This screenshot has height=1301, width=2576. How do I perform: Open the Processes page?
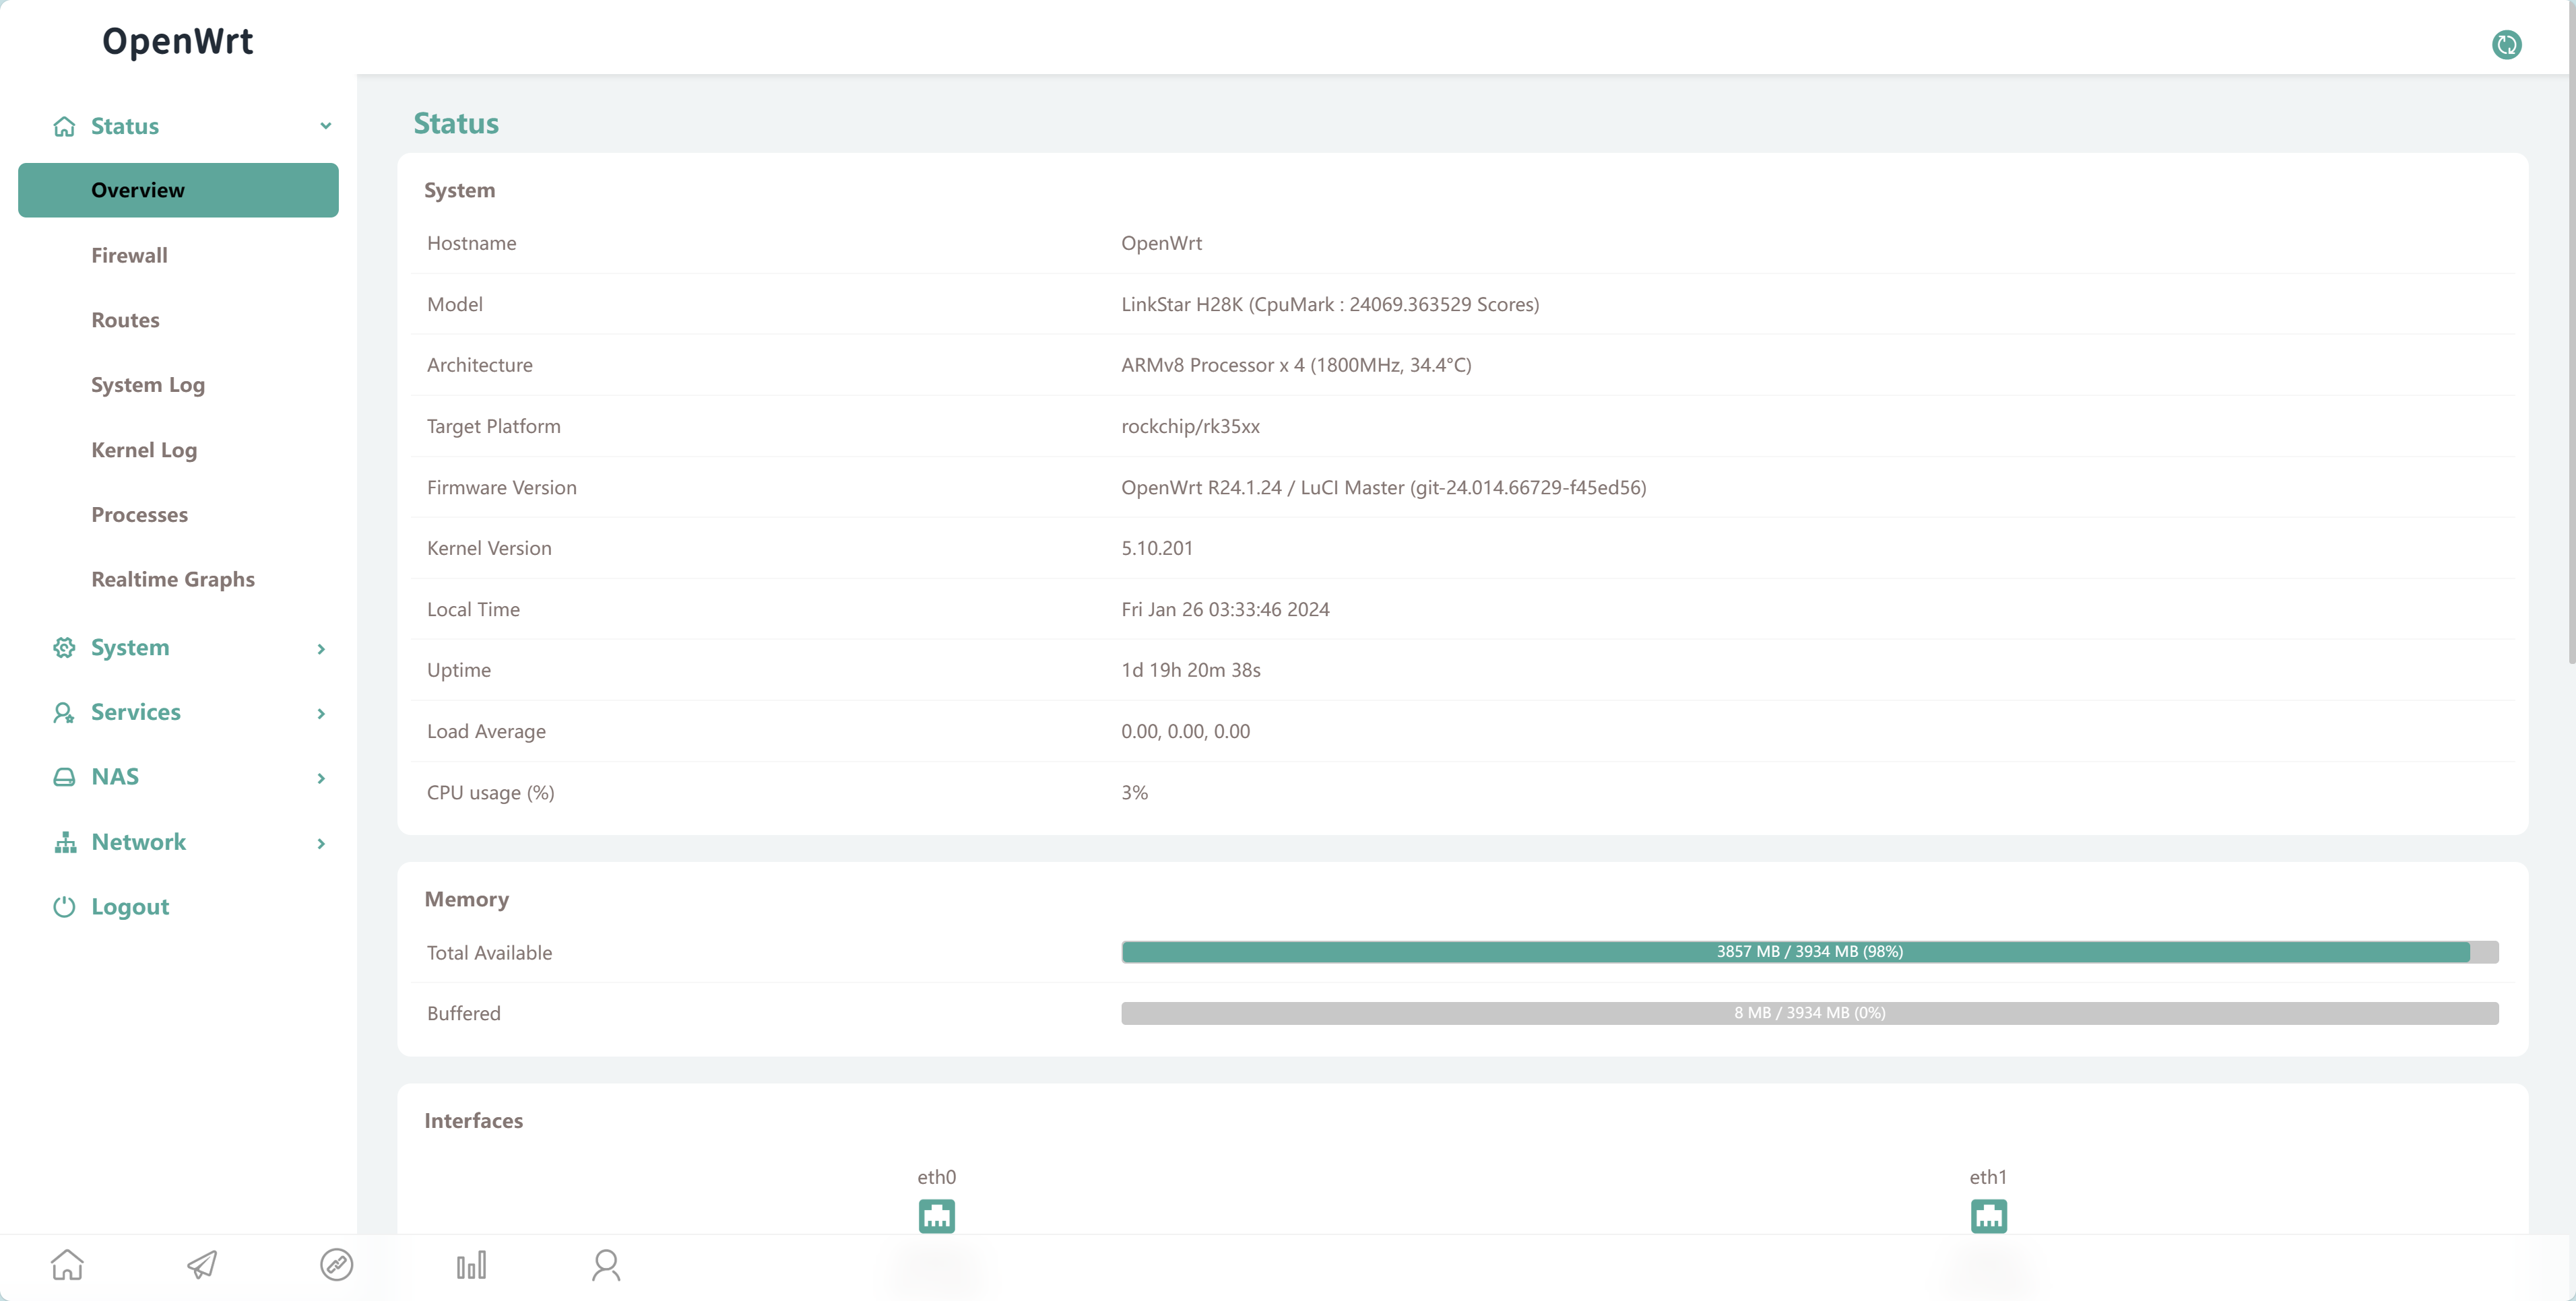(139, 514)
